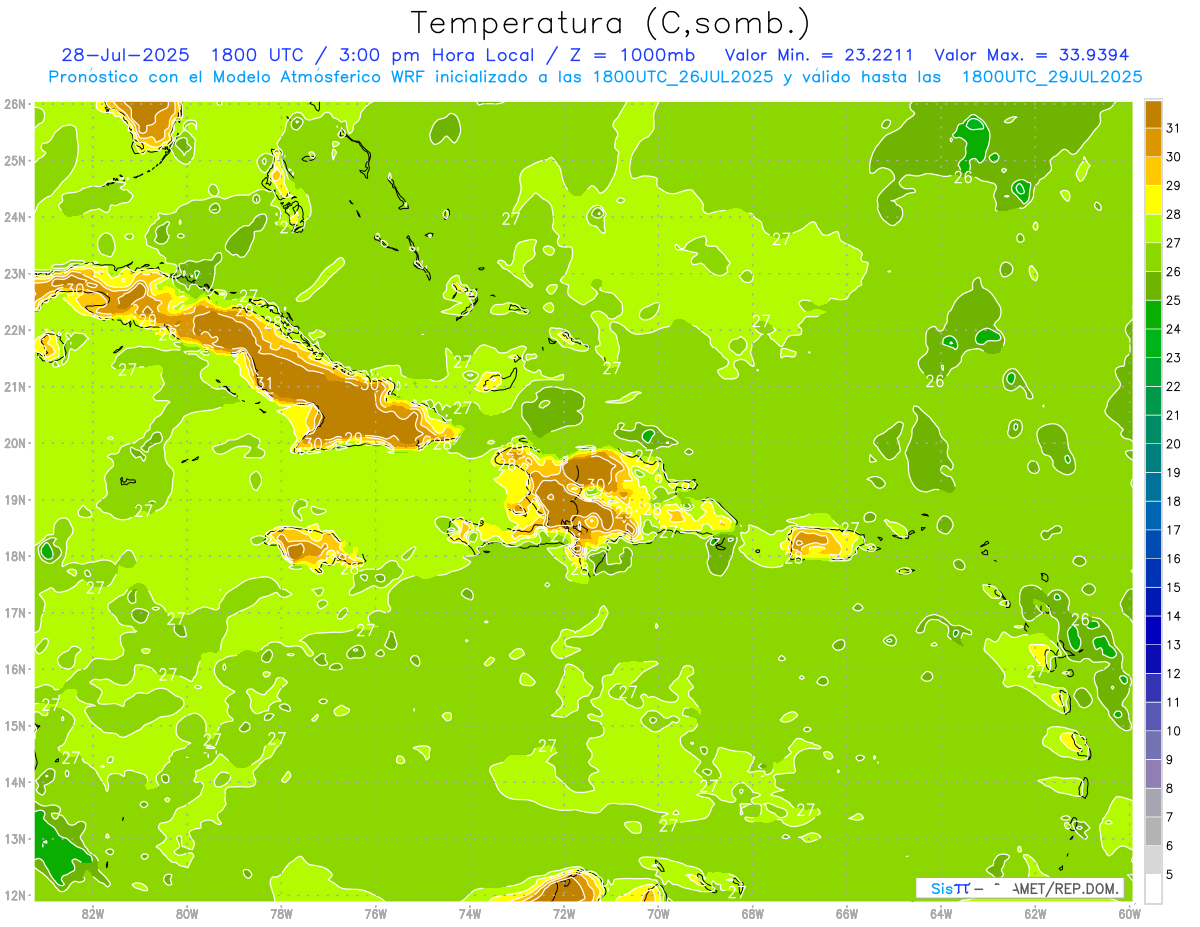1200x927 pixels.
Task: Click the yellow legend swatch between 28 and 29
Action: 1154,200
